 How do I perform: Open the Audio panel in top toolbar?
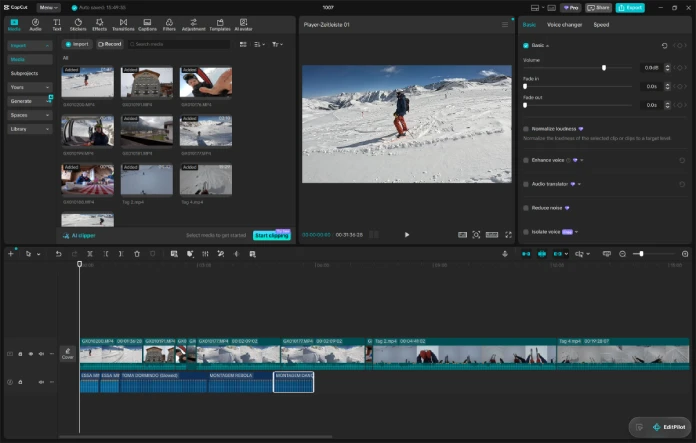tap(35, 25)
